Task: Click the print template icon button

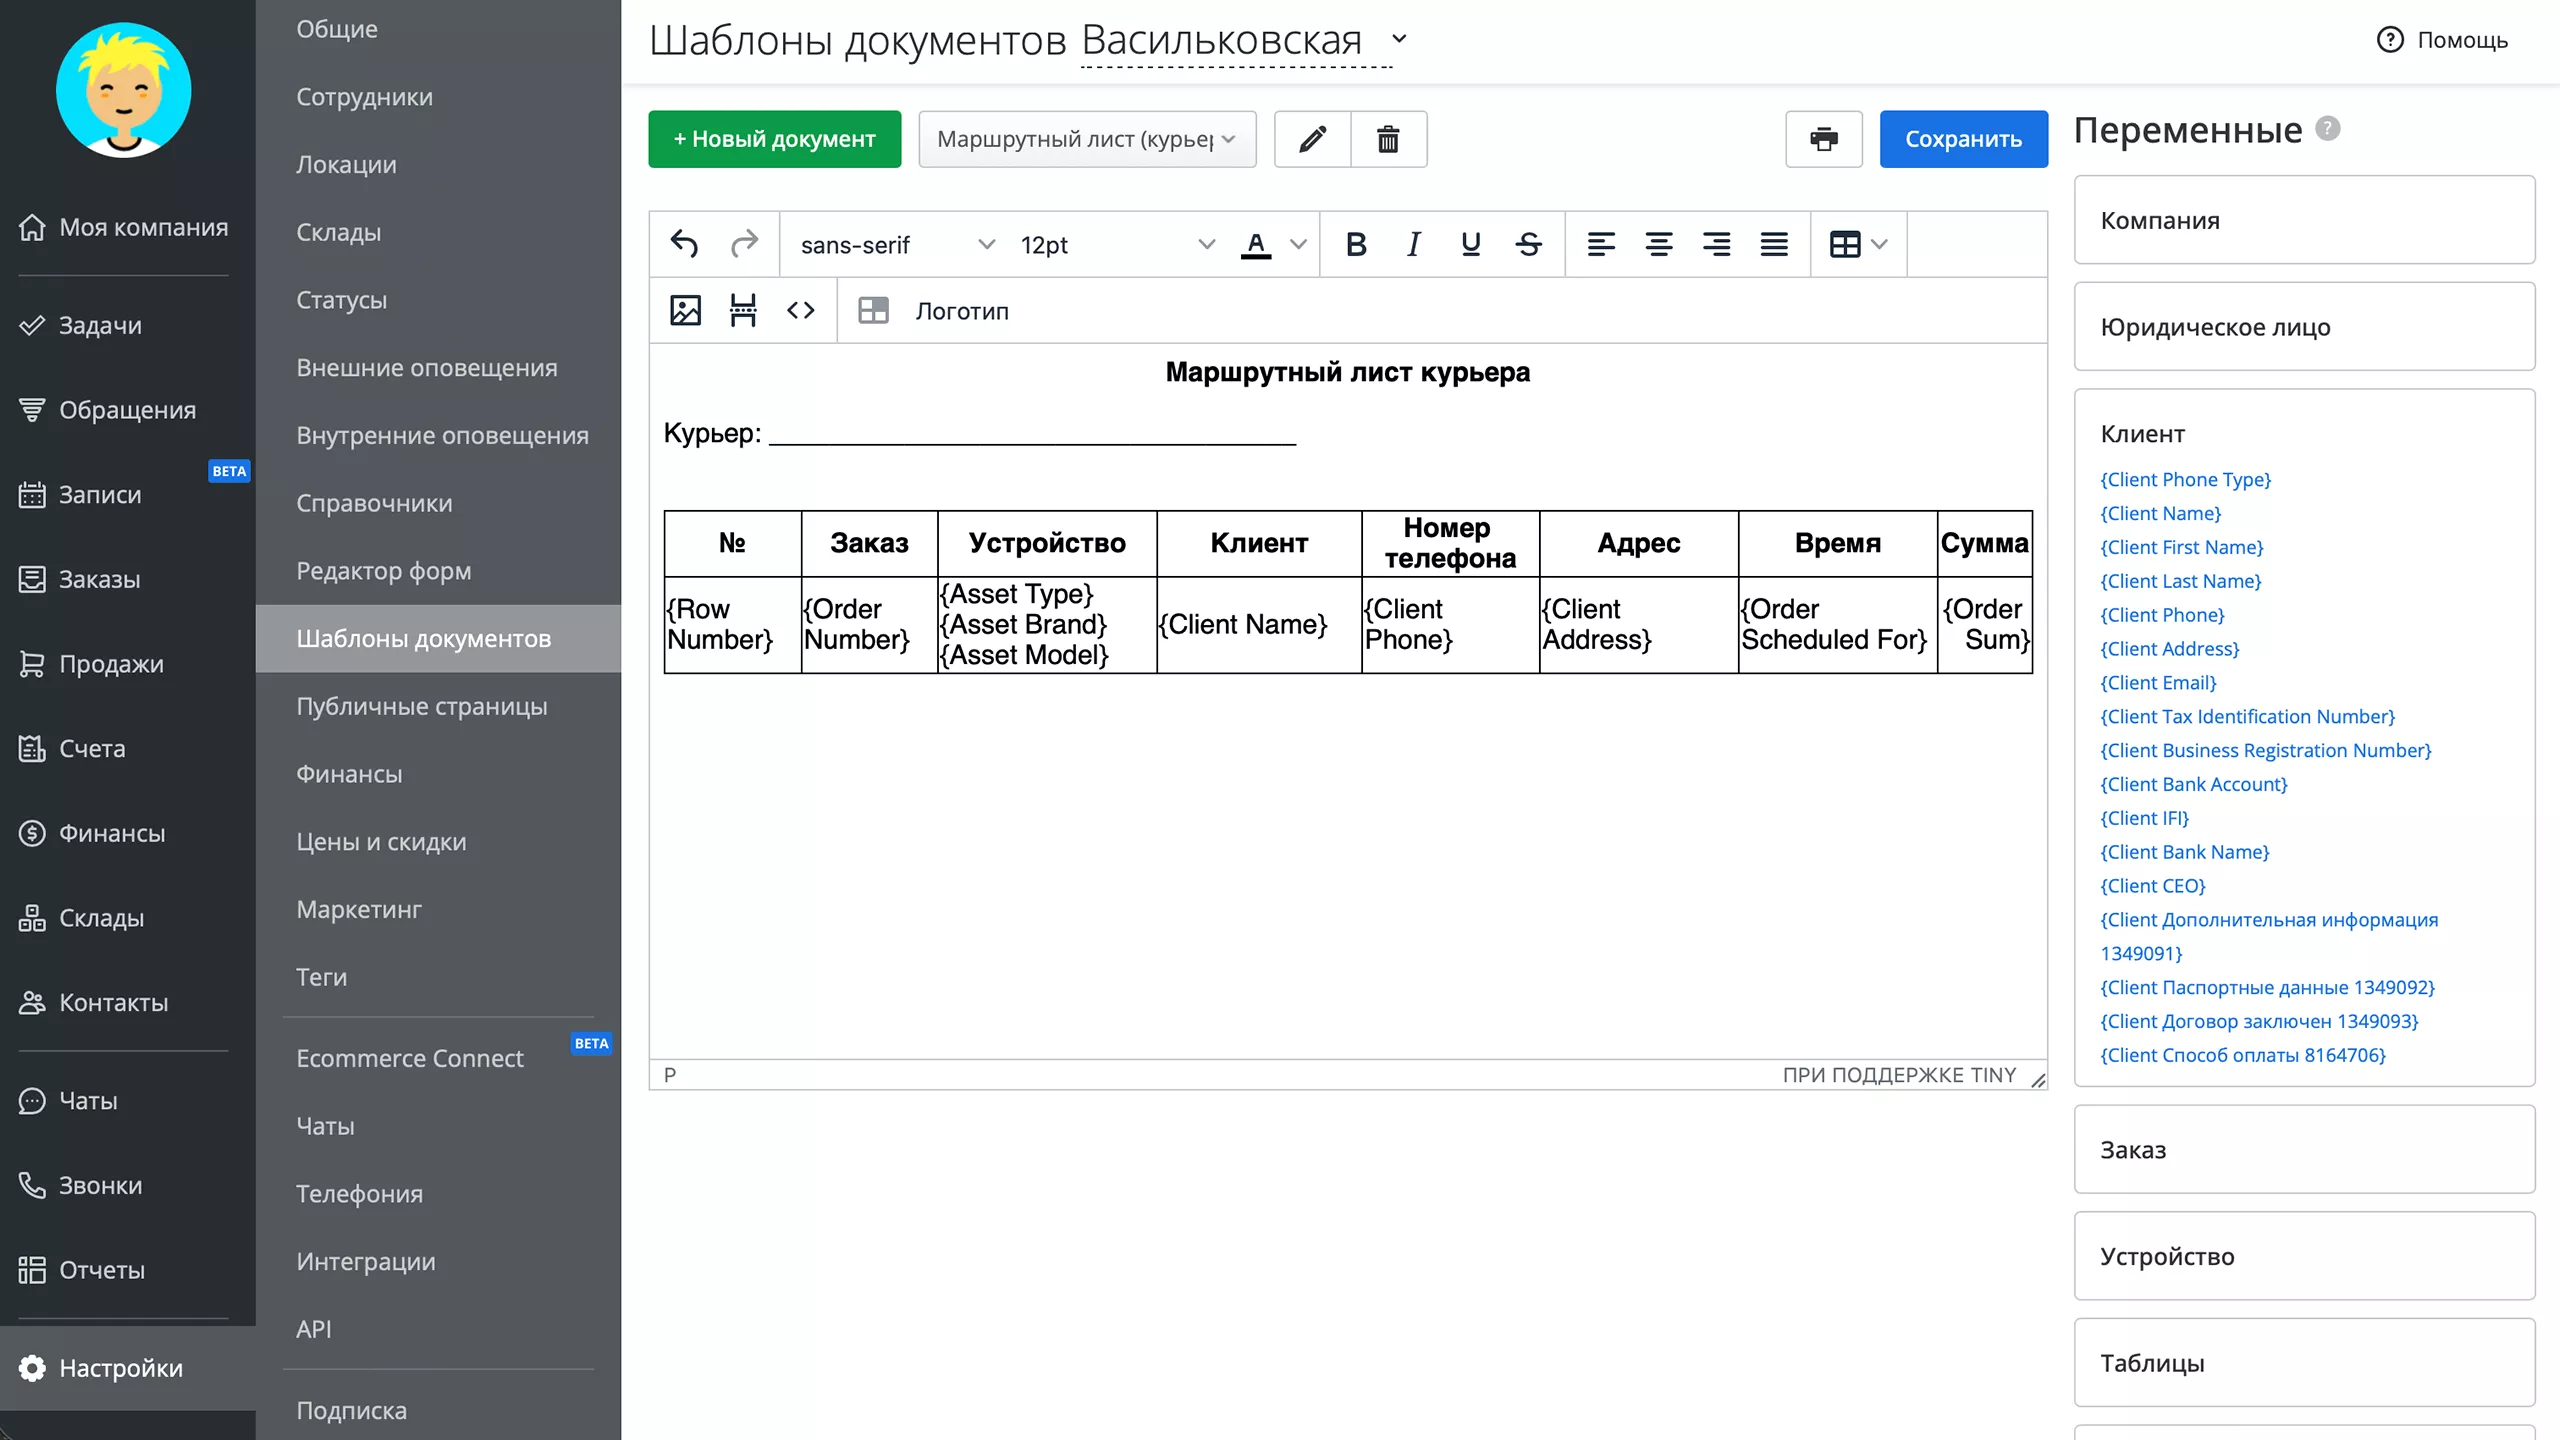Action: point(1823,139)
